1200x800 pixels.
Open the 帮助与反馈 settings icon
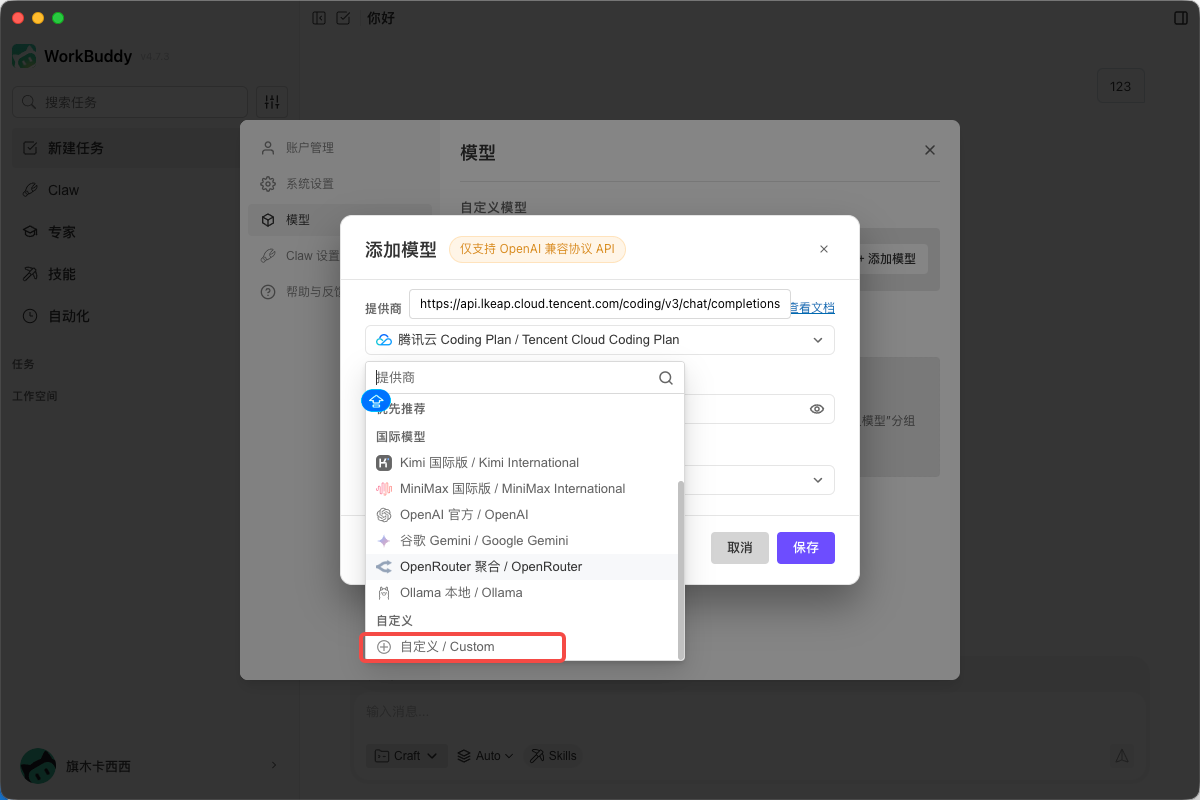pos(268,291)
